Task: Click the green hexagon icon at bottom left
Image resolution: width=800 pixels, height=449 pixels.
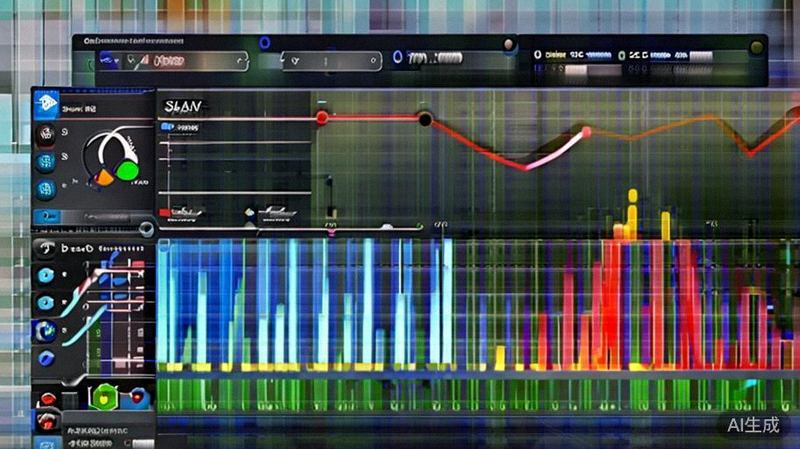Action: [x=103, y=397]
